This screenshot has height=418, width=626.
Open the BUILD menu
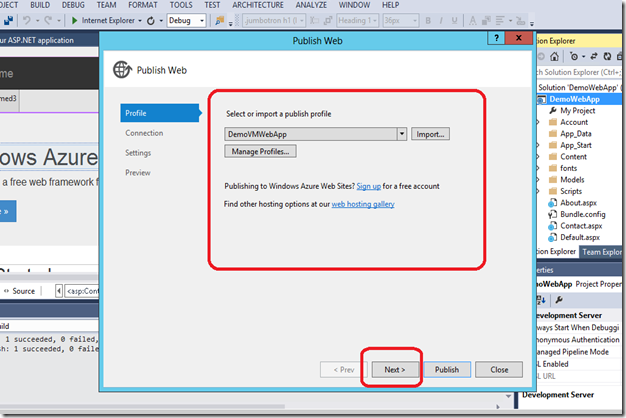tap(40, 5)
